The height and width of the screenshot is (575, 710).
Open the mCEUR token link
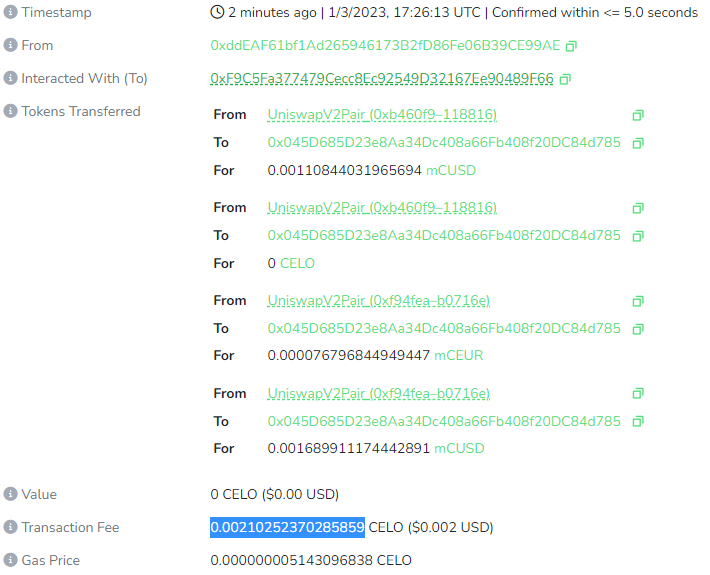(x=459, y=355)
